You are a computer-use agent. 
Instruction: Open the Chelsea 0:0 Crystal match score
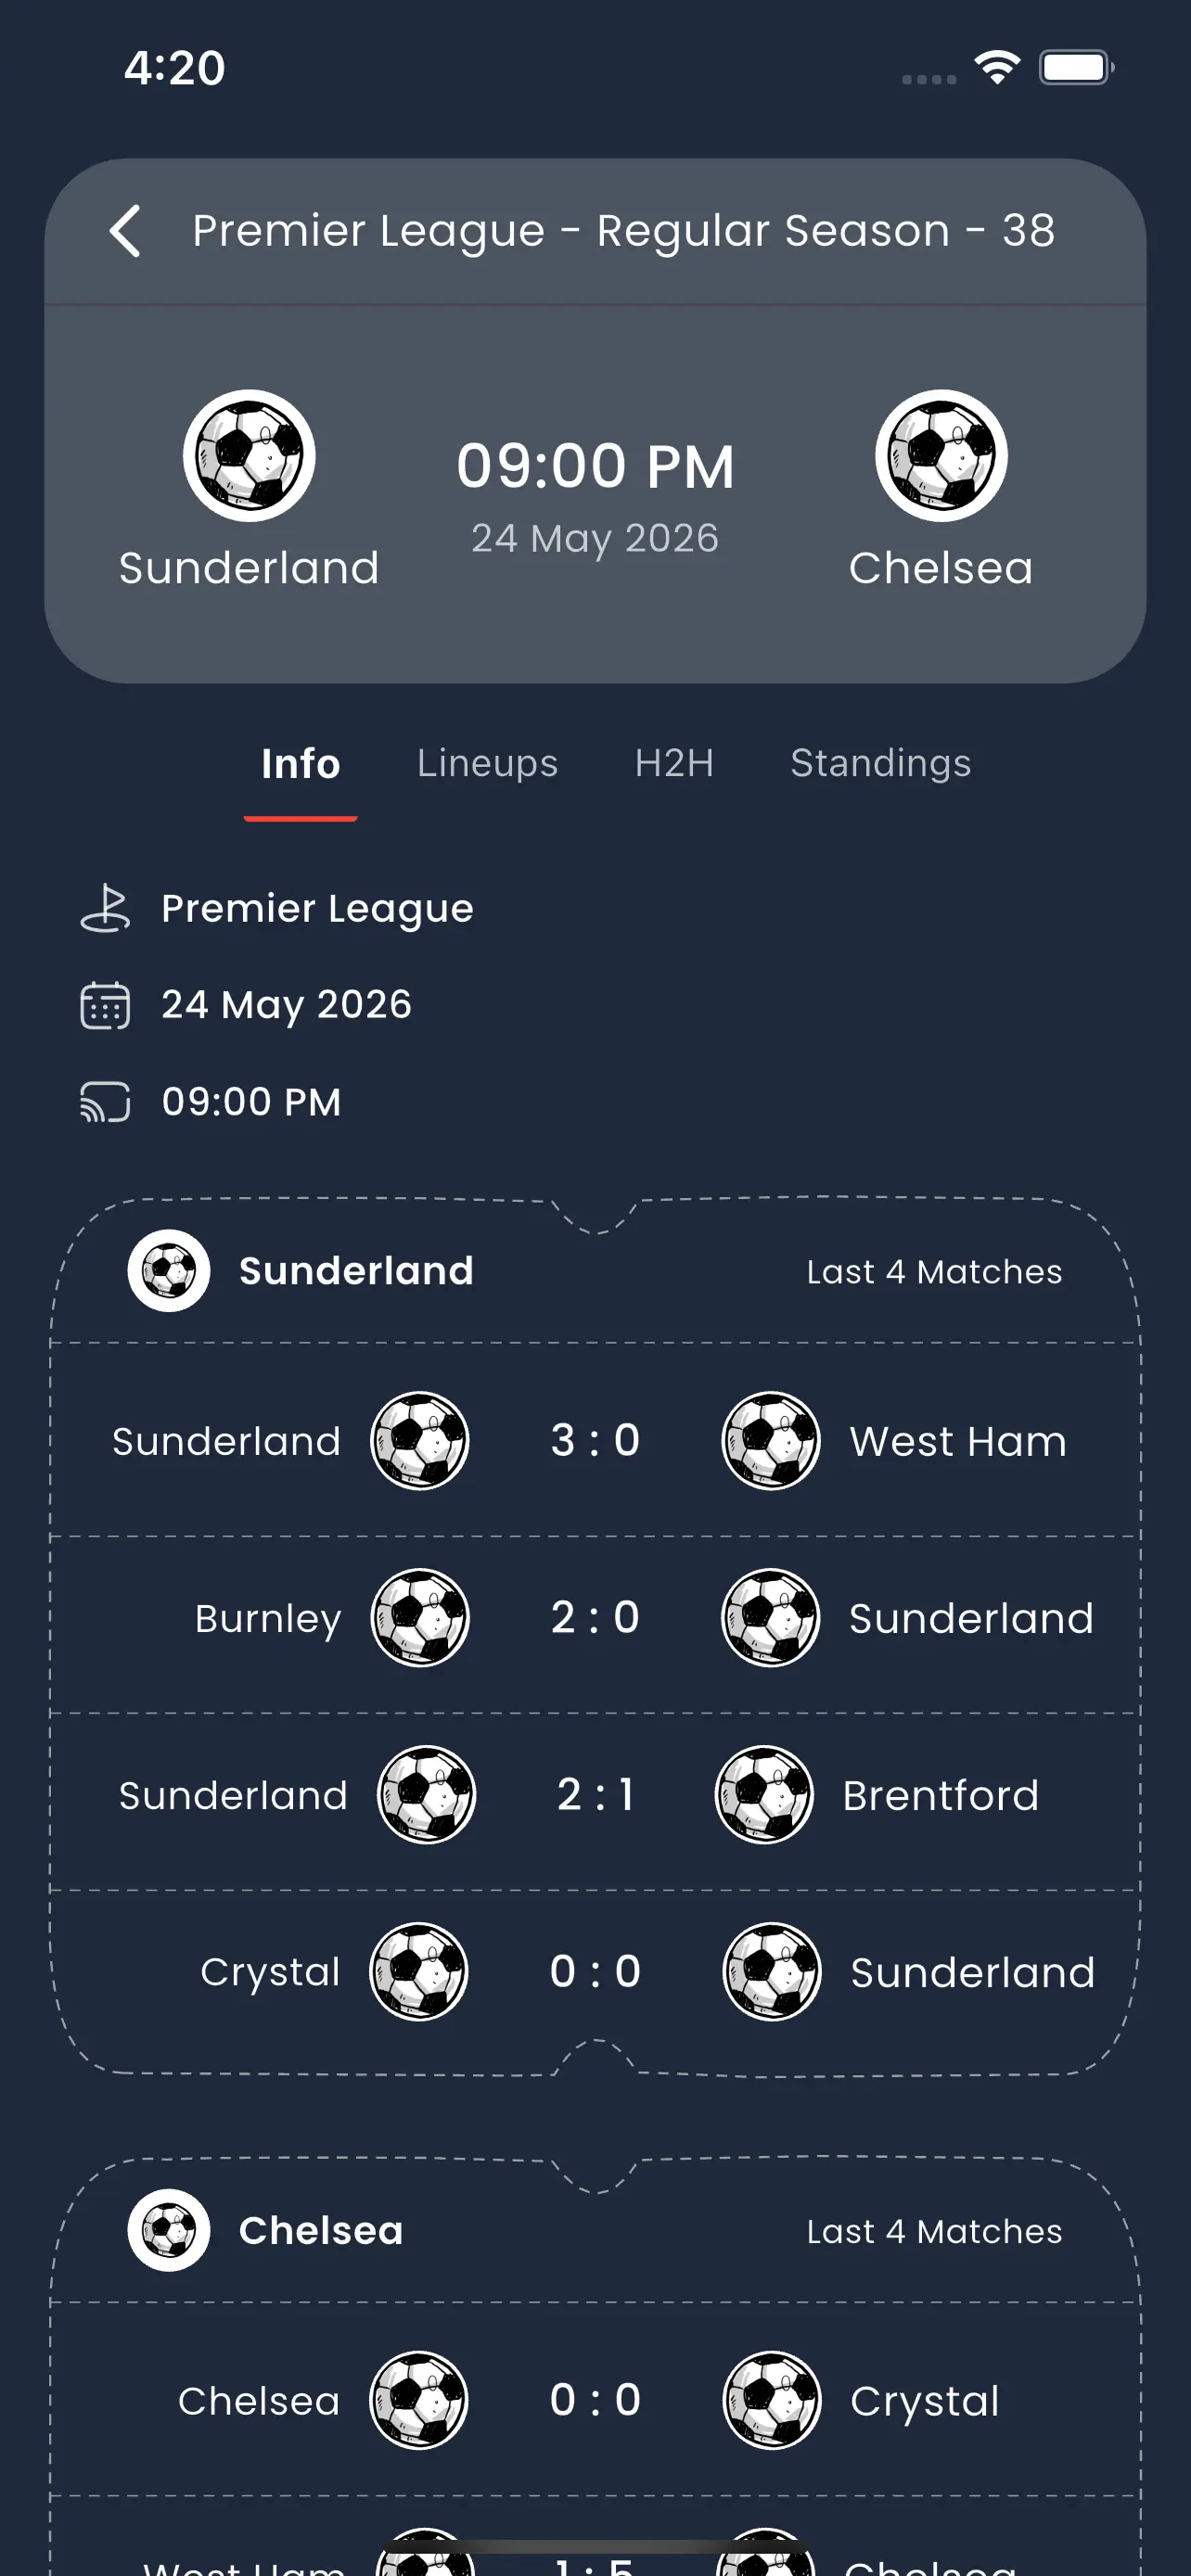coord(595,2400)
